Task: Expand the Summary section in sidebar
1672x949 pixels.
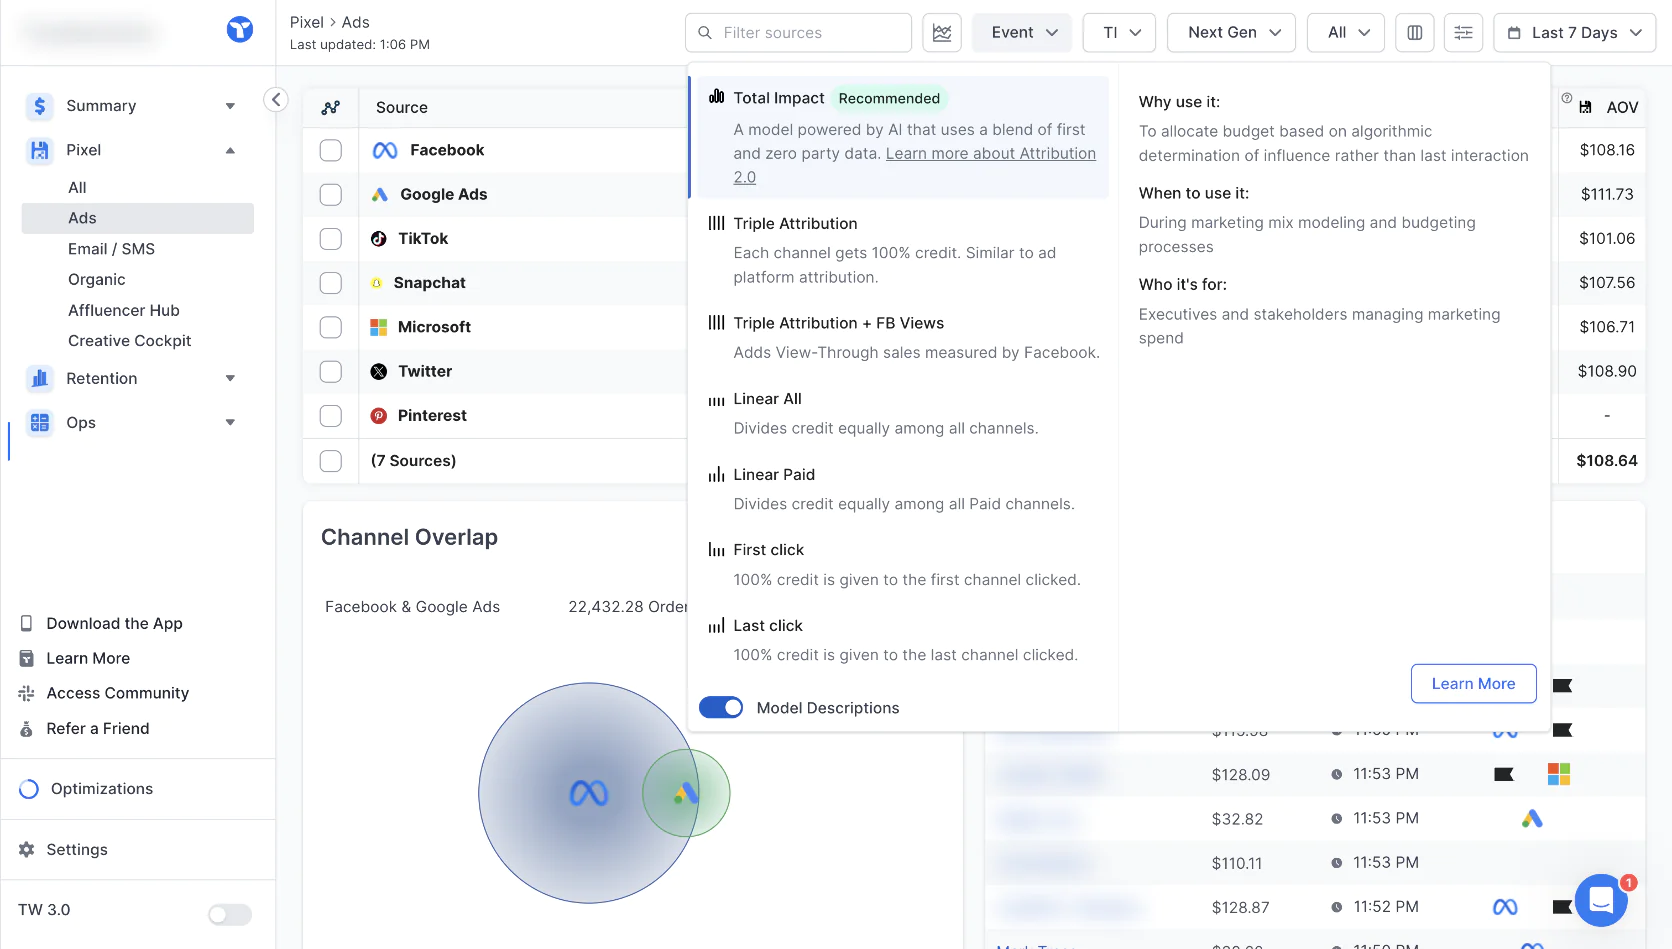Action: pos(230,106)
